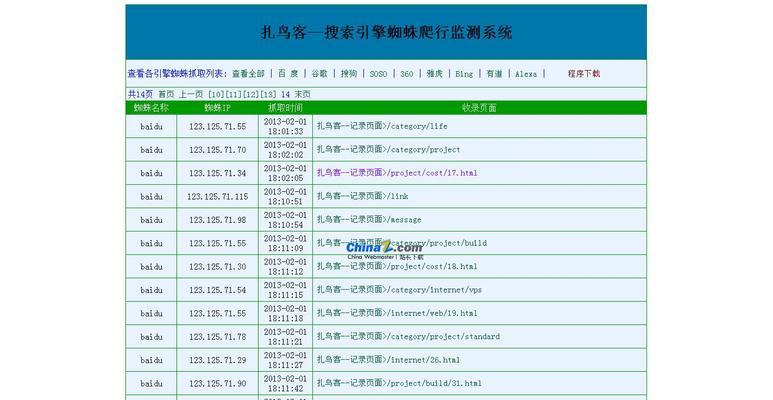Select timestamp 2013-02-01 18:10:51
Image resolution: width=773 pixels, height=400 pixels.
(285, 196)
